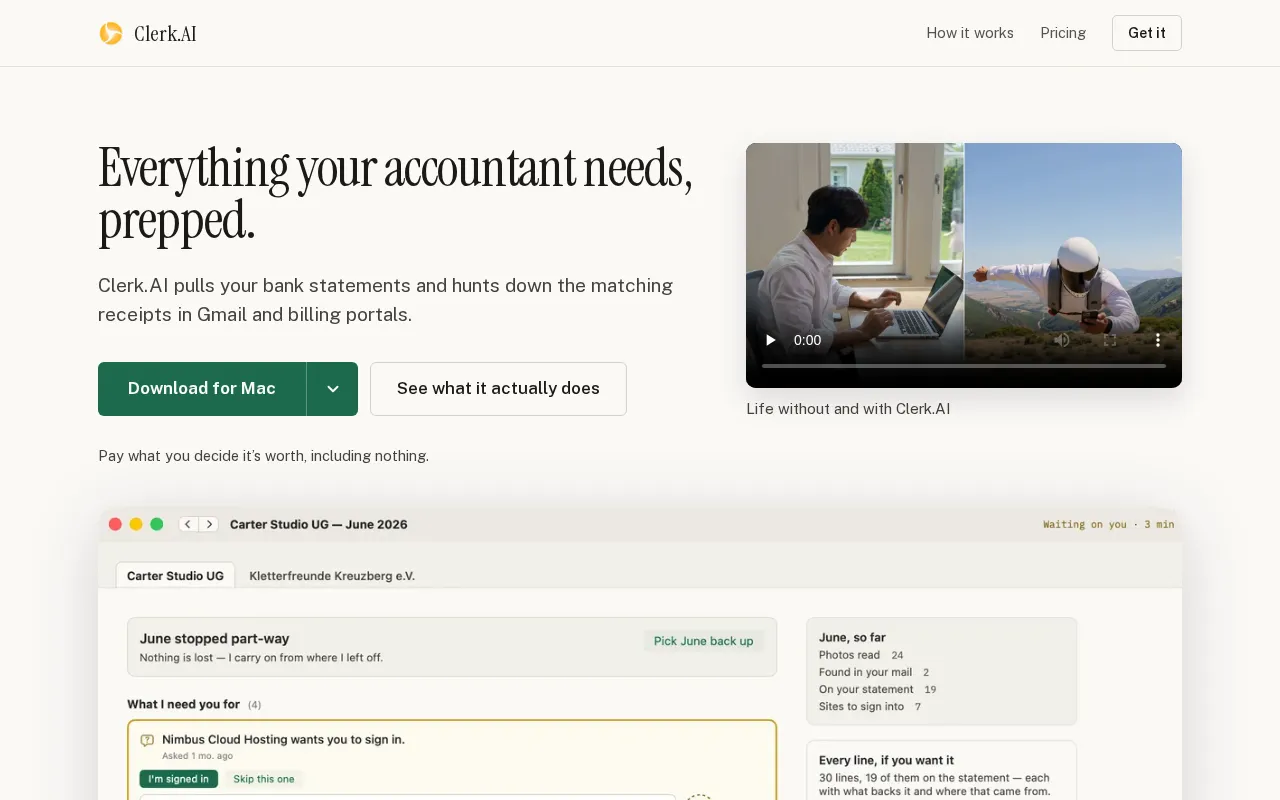Image resolution: width=1280 pixels, height=800 pixels.
Task: Click the Found in your mail row
Action: [x=874, y=672]
